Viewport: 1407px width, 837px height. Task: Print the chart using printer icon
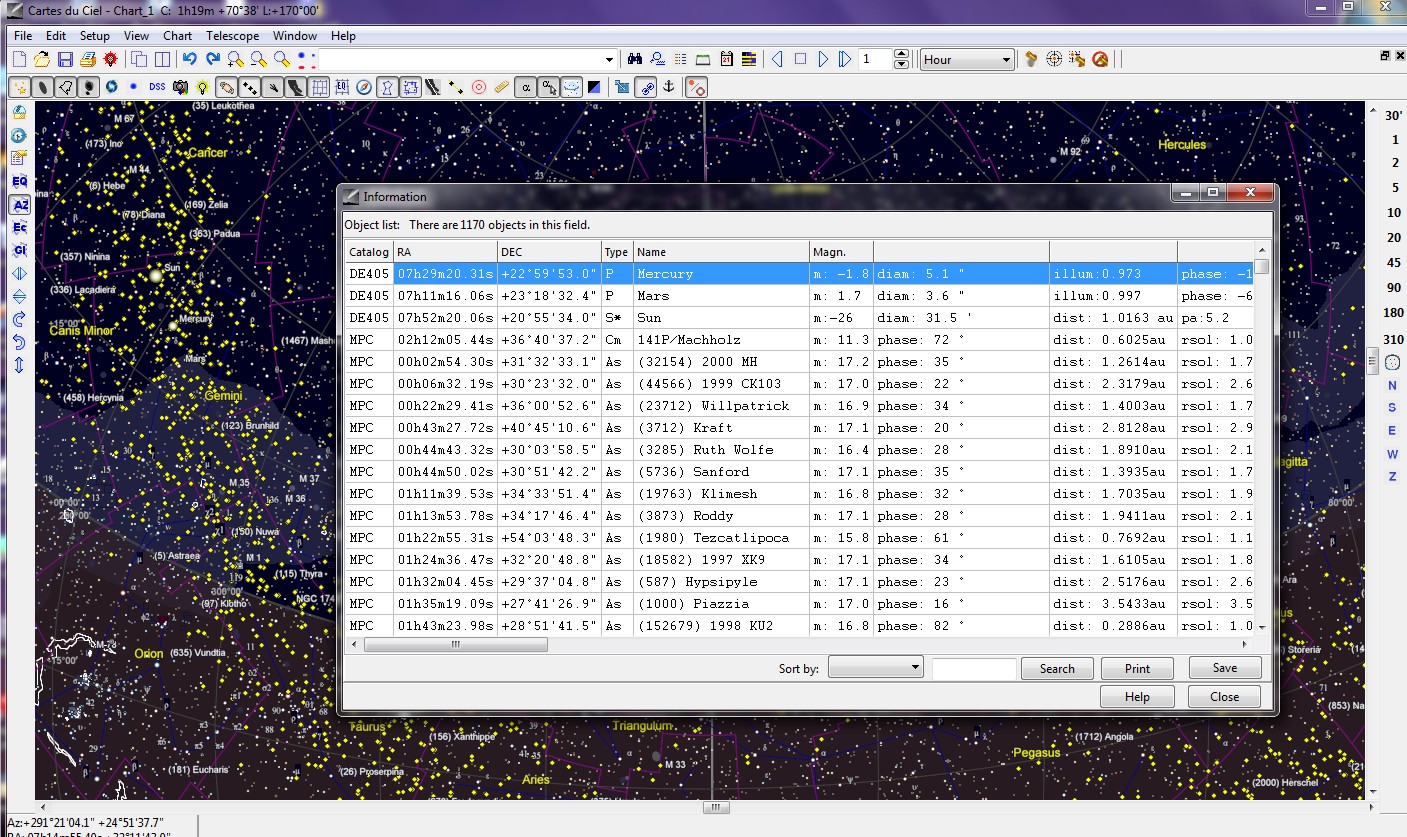(88, 59)
